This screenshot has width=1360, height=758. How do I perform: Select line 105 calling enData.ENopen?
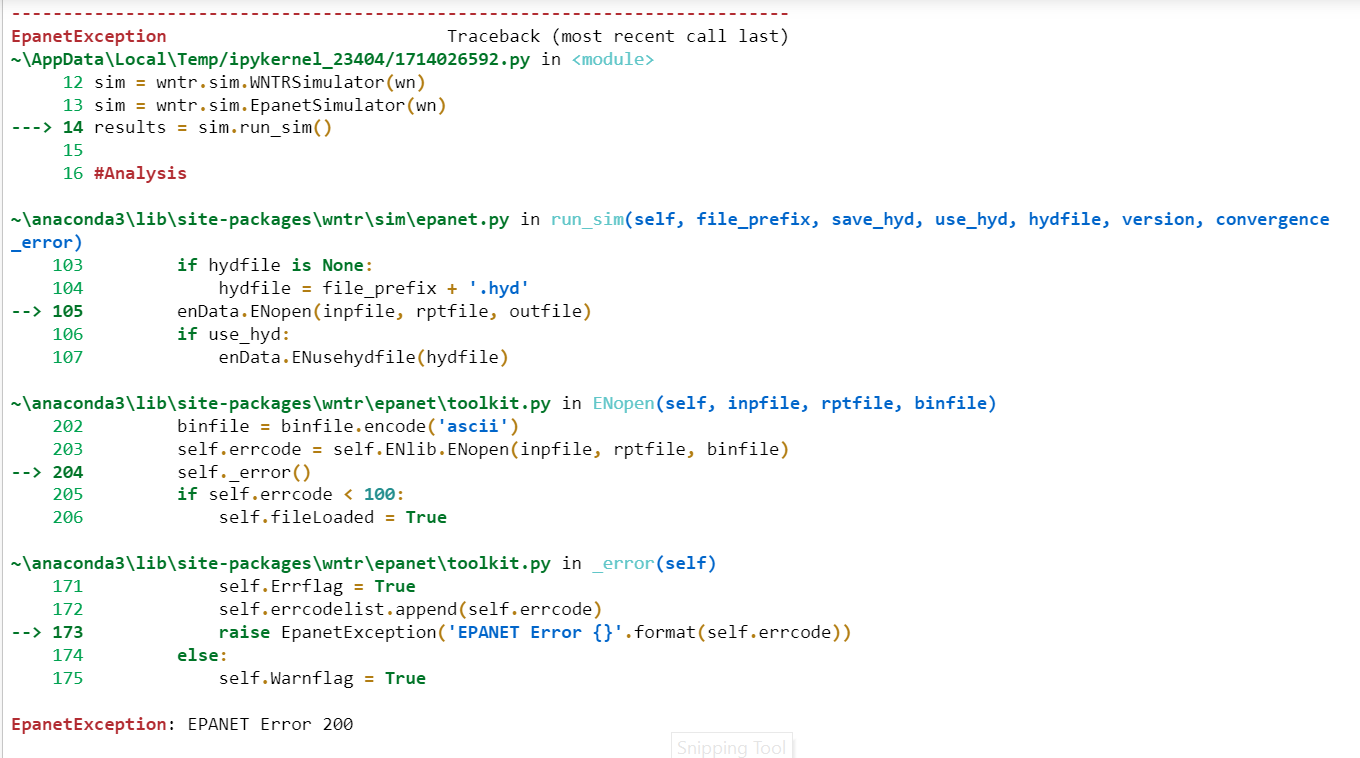coord(383,311)
